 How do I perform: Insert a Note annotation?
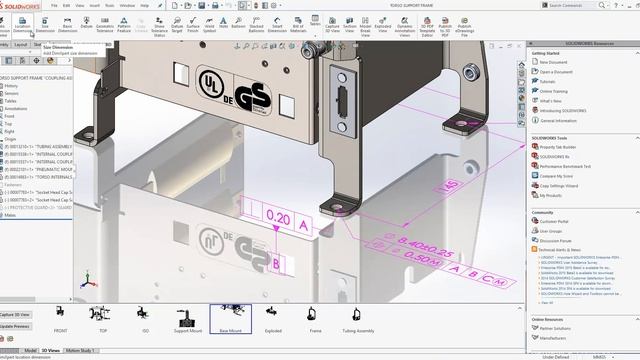[x=223, y=23]
